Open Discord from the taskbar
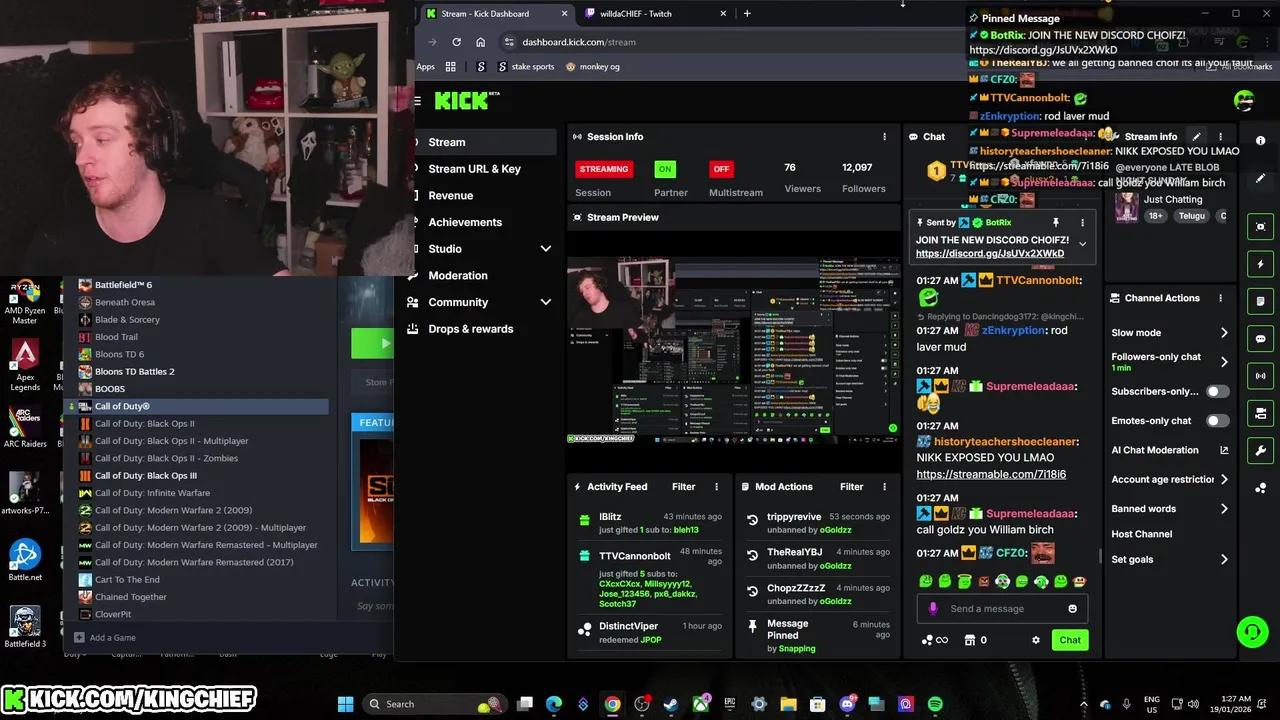This screenshot has width=1280, height=720. click(x=847, y=704)
